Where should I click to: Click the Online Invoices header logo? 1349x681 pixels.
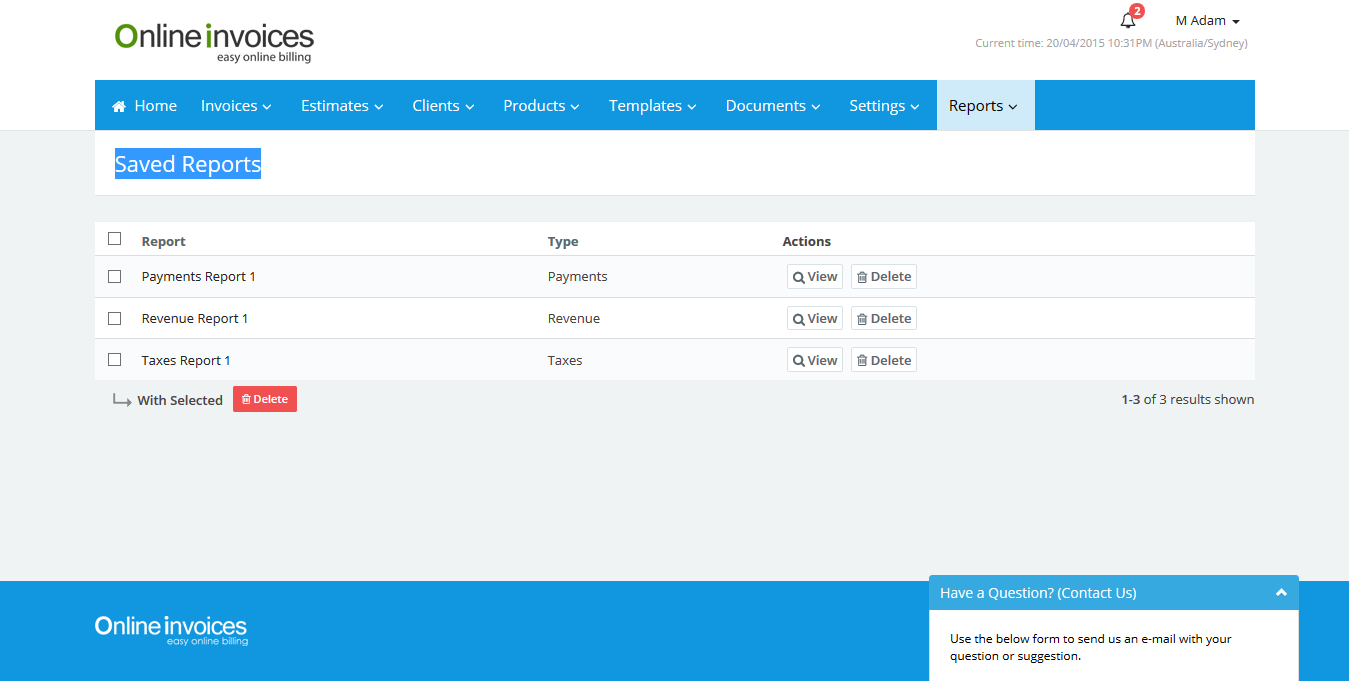214,42
